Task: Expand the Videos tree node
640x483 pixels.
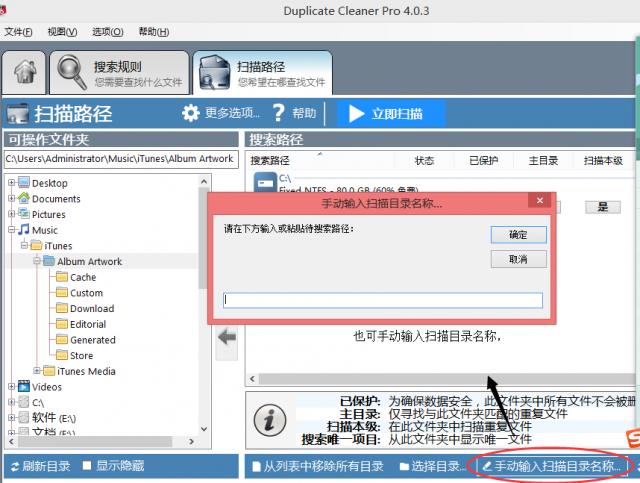Action: pyautogui.click(x=12, y=386)
